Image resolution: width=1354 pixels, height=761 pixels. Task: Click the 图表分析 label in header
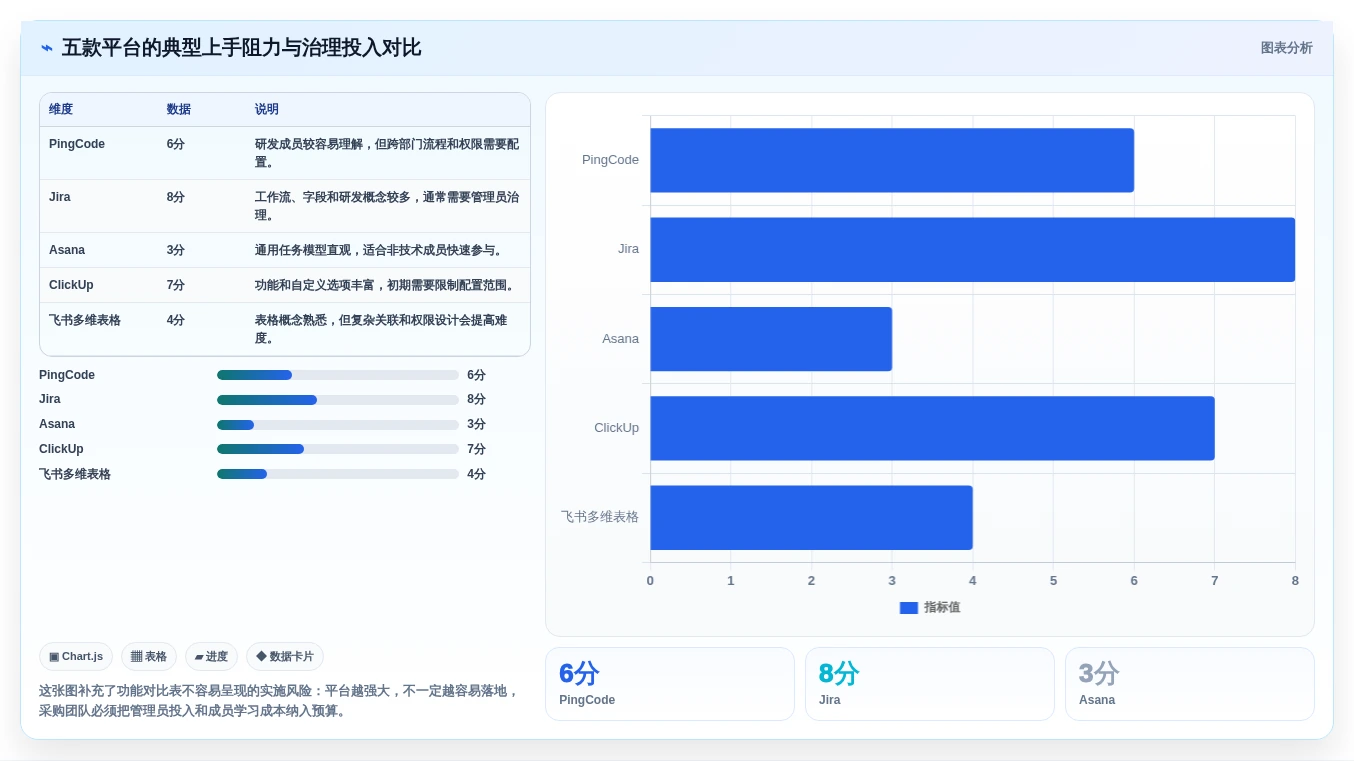click(1286, 48)
